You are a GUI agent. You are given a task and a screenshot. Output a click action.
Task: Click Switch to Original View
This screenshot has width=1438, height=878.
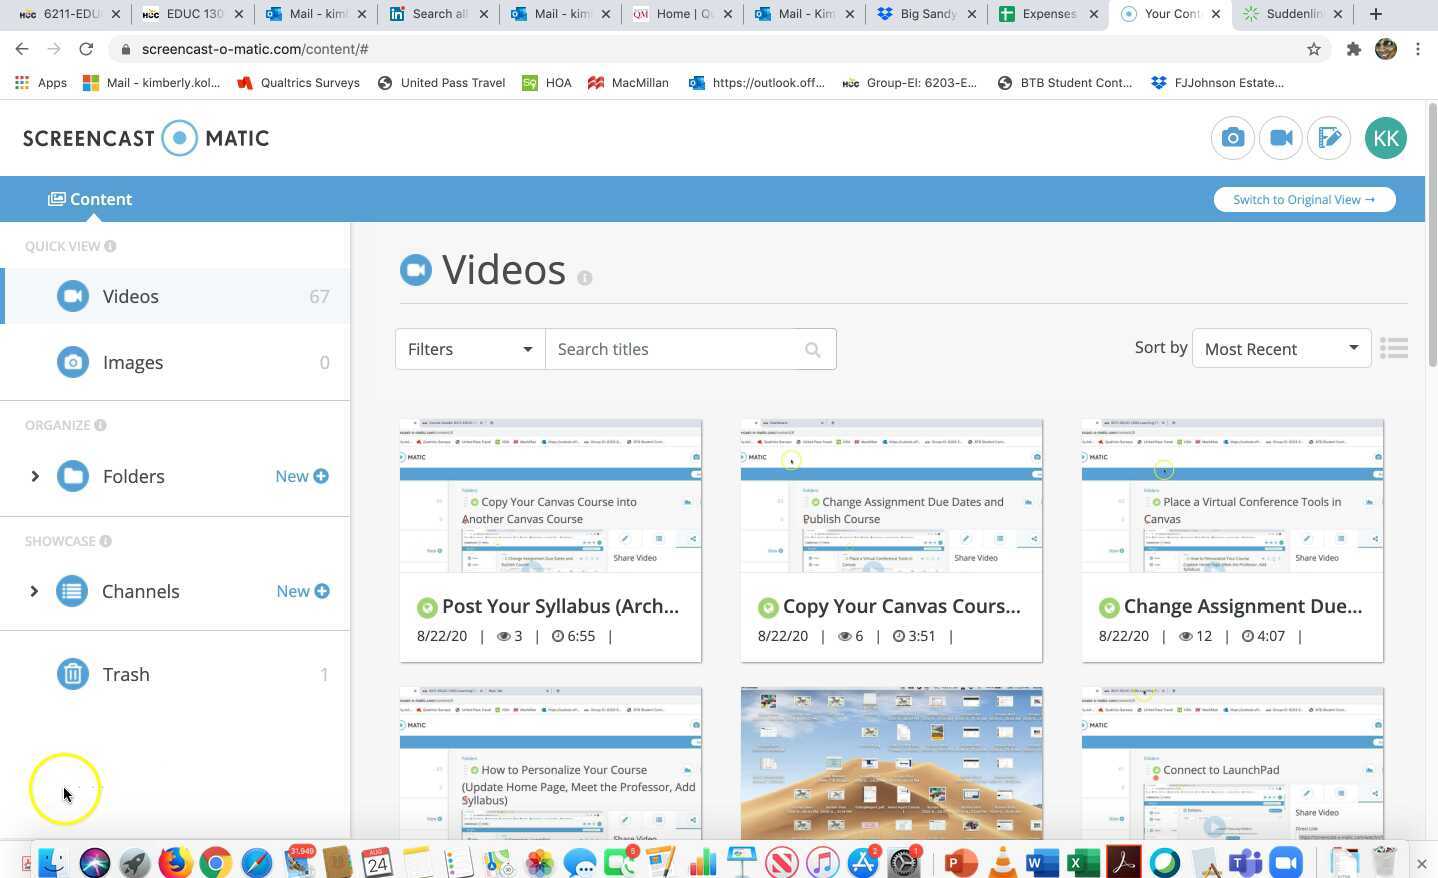[x=1303, y=199]
